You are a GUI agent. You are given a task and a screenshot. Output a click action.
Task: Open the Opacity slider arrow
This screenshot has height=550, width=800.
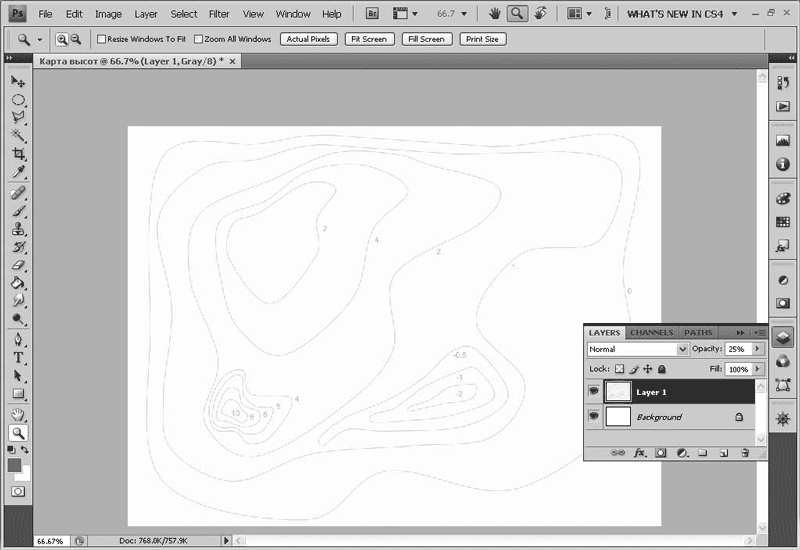click(x=757, y=349)
